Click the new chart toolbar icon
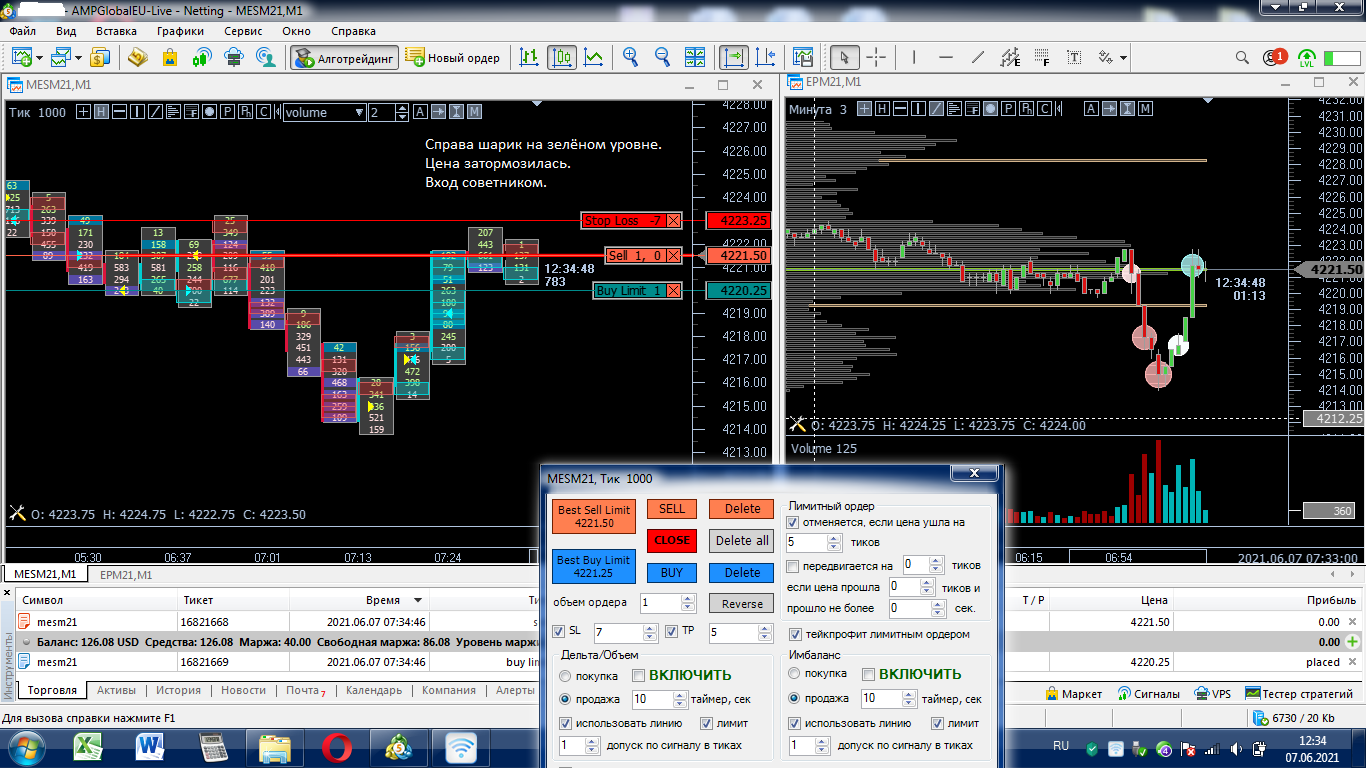The width and height of the screenshot is (1366, 768). (20, 58)
